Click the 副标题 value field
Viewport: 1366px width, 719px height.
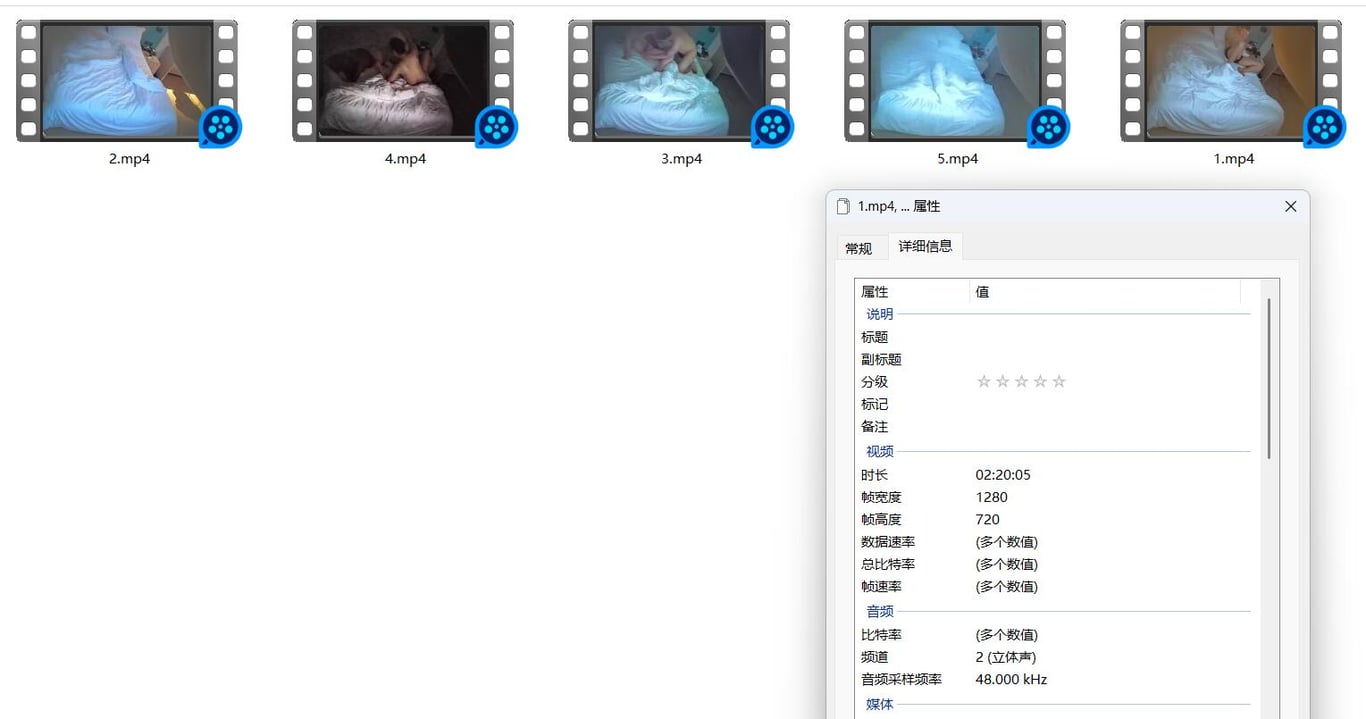[1110, 359]
